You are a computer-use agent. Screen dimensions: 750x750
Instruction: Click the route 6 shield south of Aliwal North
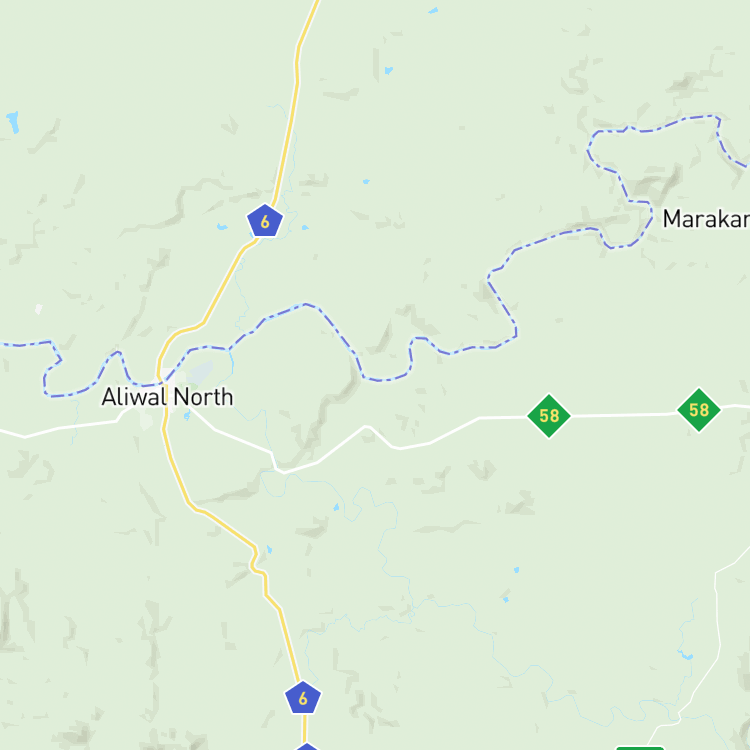[303, 698]
